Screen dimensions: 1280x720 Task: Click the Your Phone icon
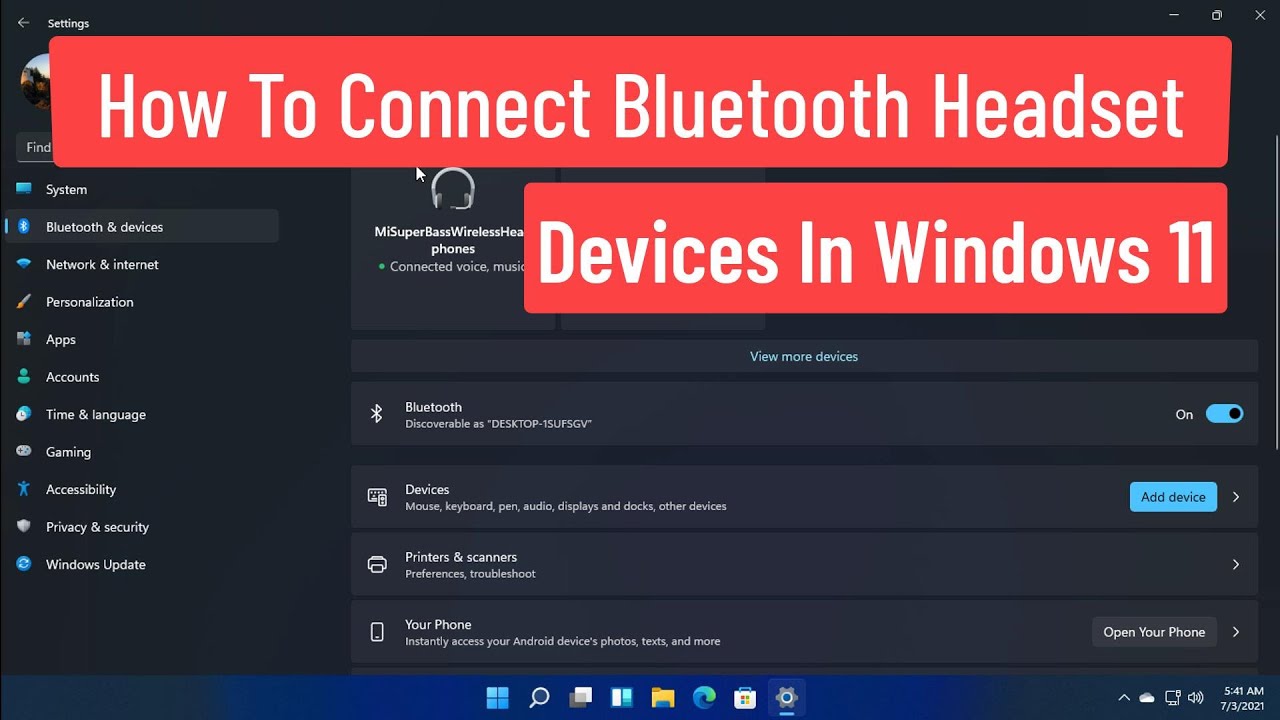tap(377, 632)
